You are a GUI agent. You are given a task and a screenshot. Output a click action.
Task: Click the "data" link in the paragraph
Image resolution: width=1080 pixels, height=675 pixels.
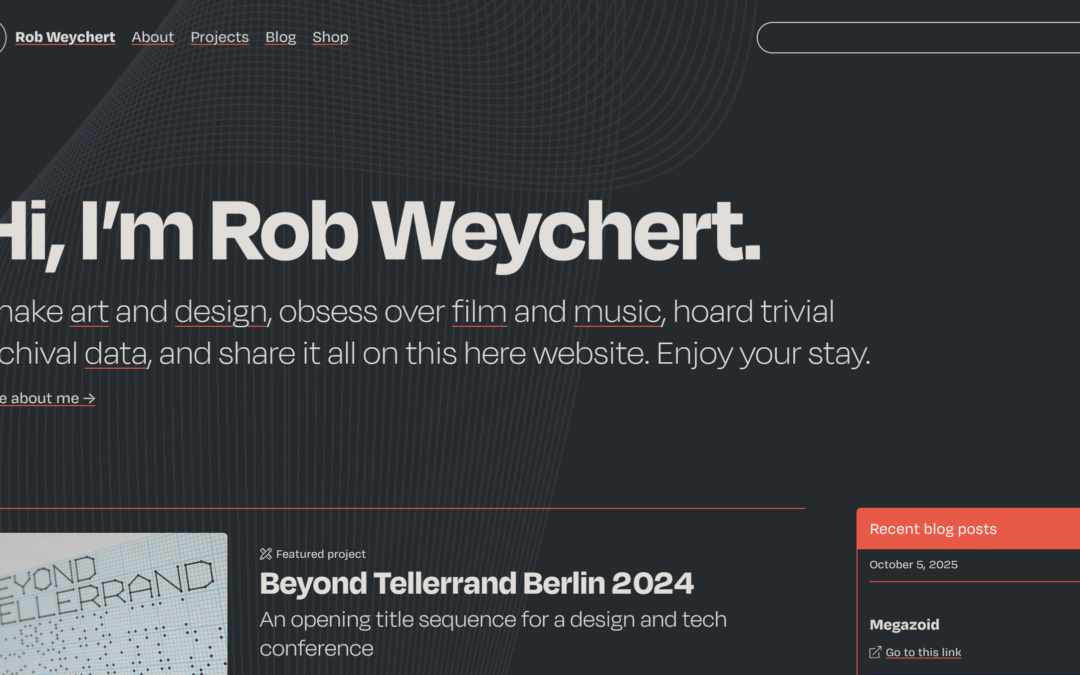coord(115,353)
